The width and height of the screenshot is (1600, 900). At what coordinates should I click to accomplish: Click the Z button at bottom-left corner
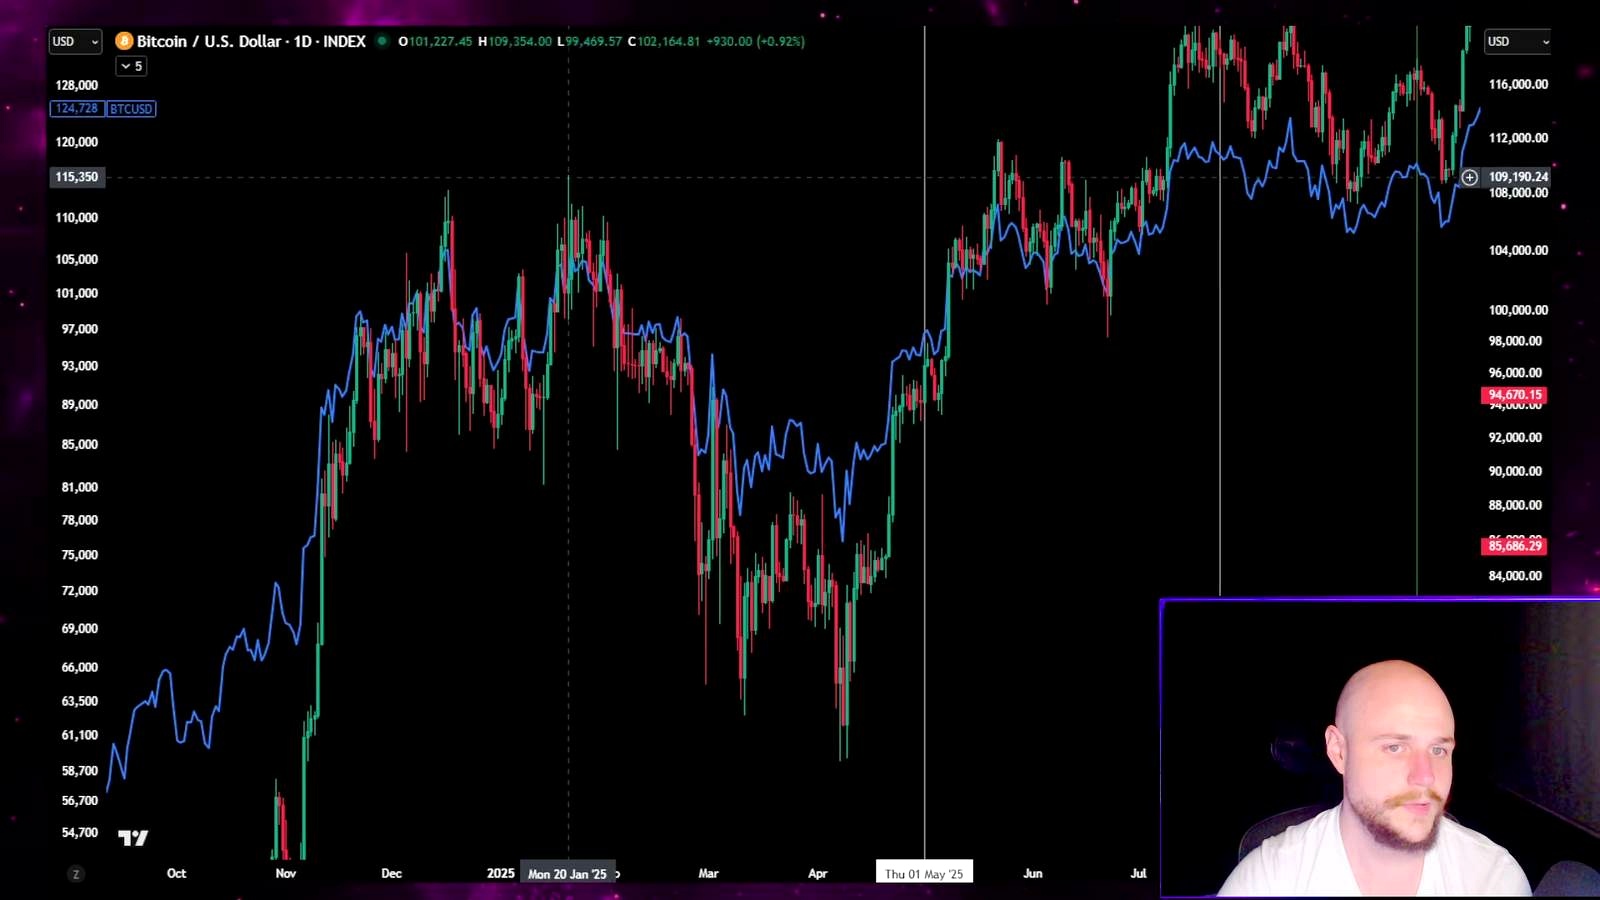[75, 874]
